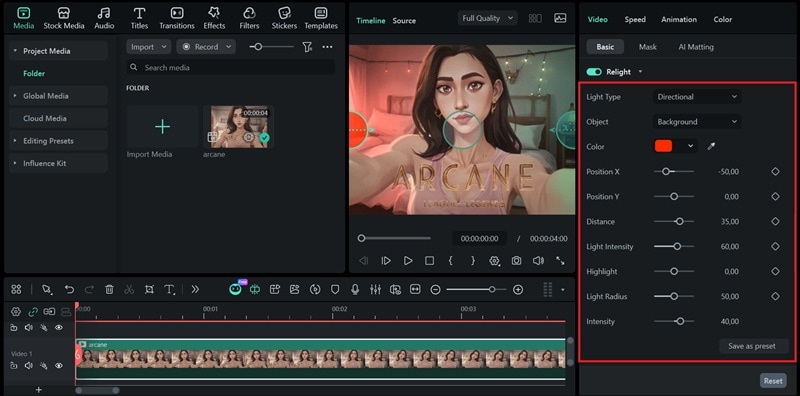The width and height of the screenshot is (800, 396).
Task: Click the marker shield icon in the timeline toolbar
Action: pyautogui.click(x=335, y=290)
